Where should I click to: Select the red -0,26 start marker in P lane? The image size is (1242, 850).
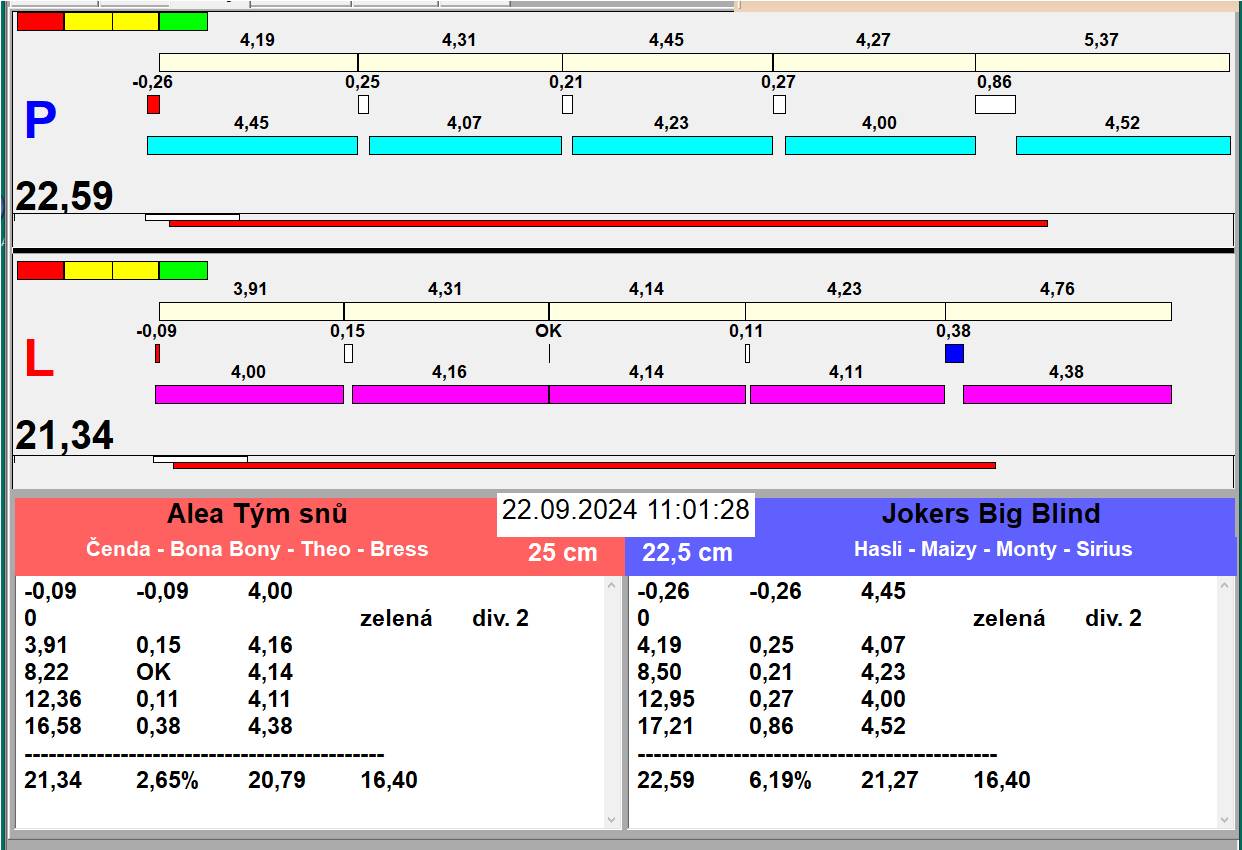[x=153, y=104]
